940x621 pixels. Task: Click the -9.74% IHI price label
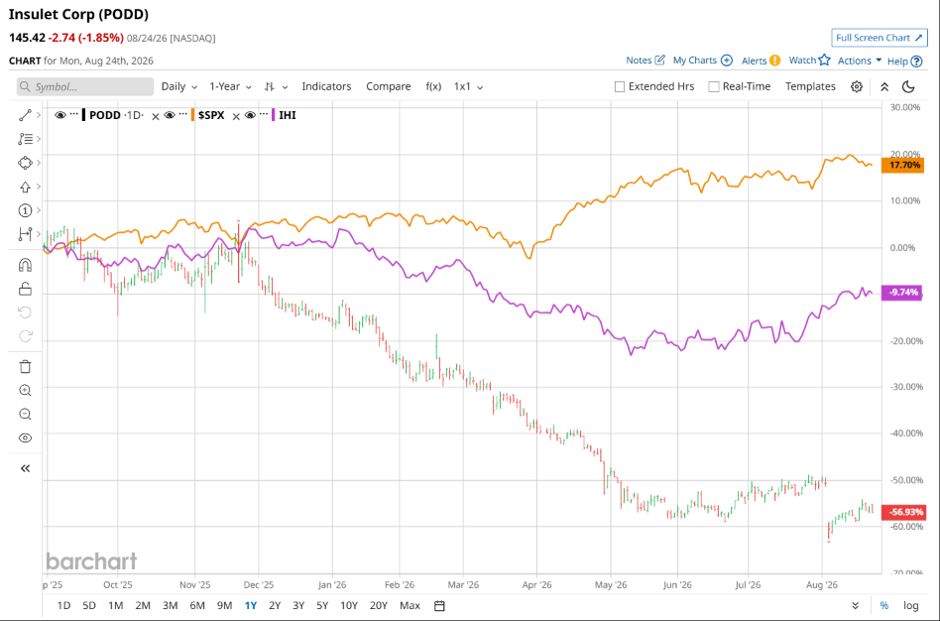(903, 293)
